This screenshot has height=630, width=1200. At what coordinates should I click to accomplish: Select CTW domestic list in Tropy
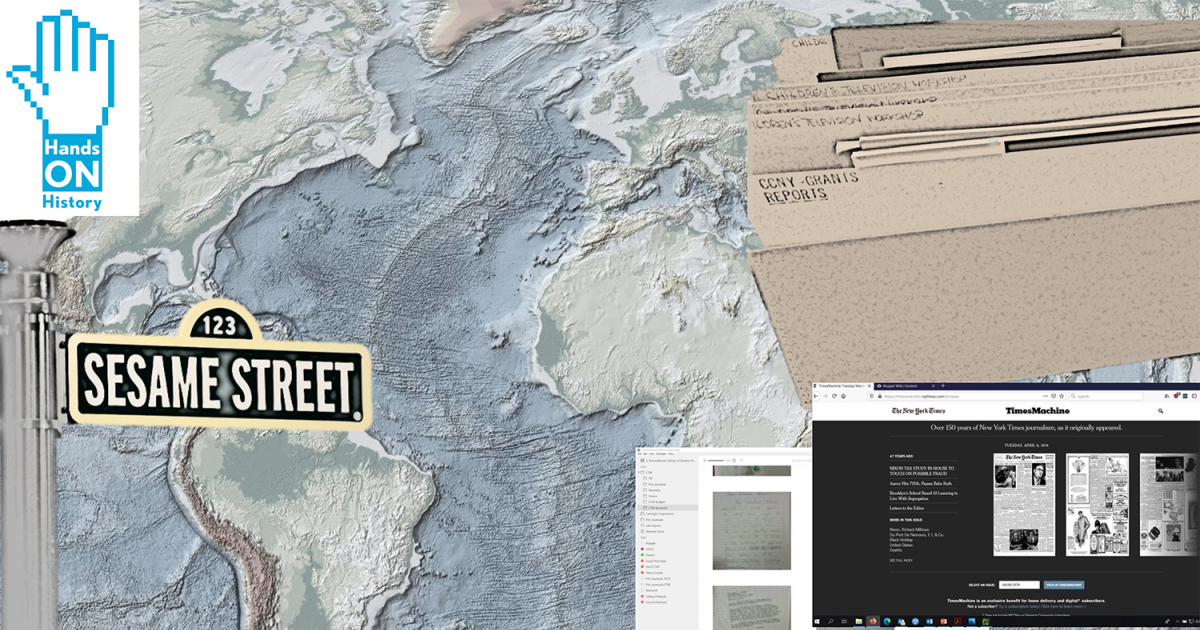[667, 508]
